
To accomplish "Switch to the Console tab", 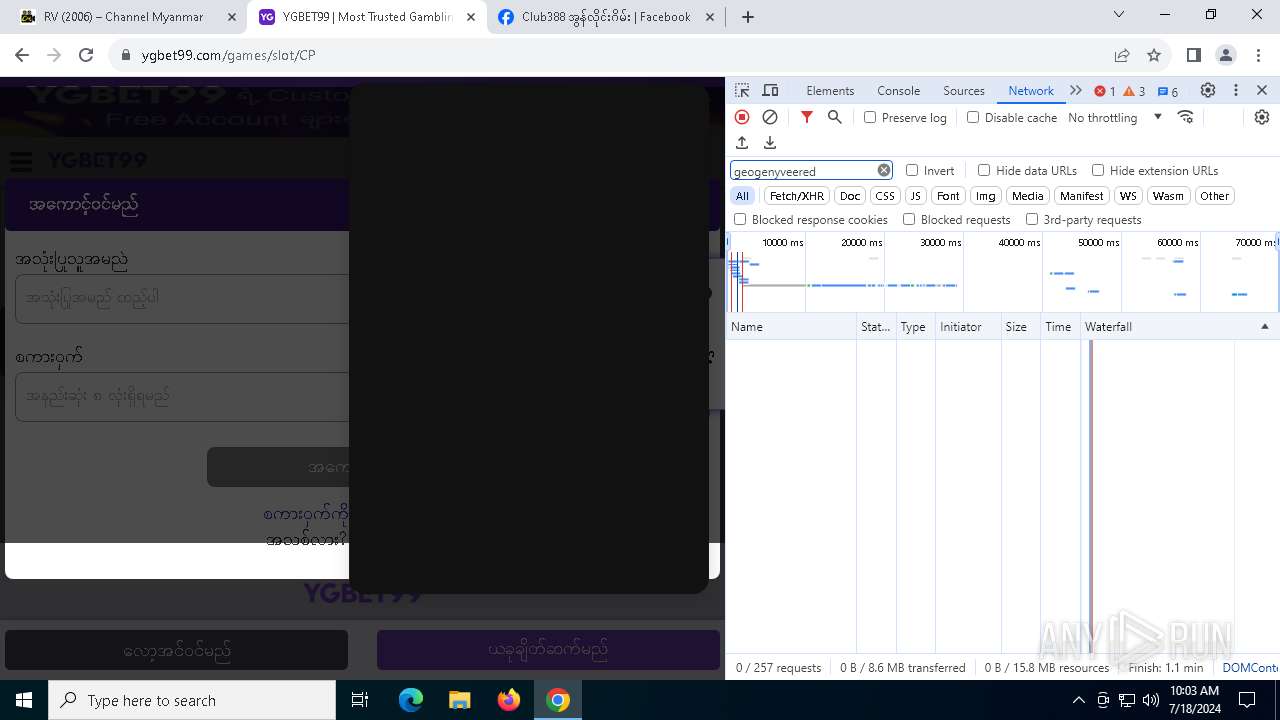I will tap(898, 90).
